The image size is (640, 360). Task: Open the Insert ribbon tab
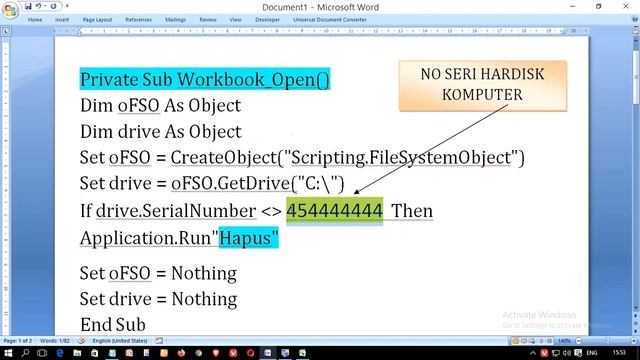[x=62, y=20]
